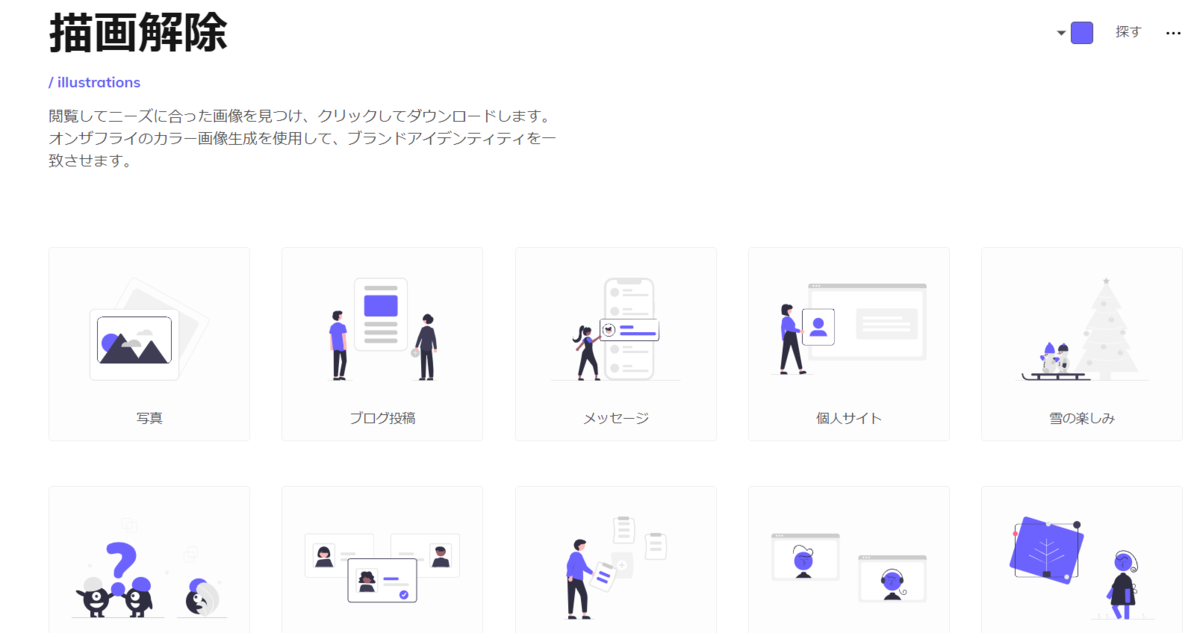Click the ブログ投稿 label text
This screenshot has width=1200, height=633.
pyautogui.click(x=382, y=418)
